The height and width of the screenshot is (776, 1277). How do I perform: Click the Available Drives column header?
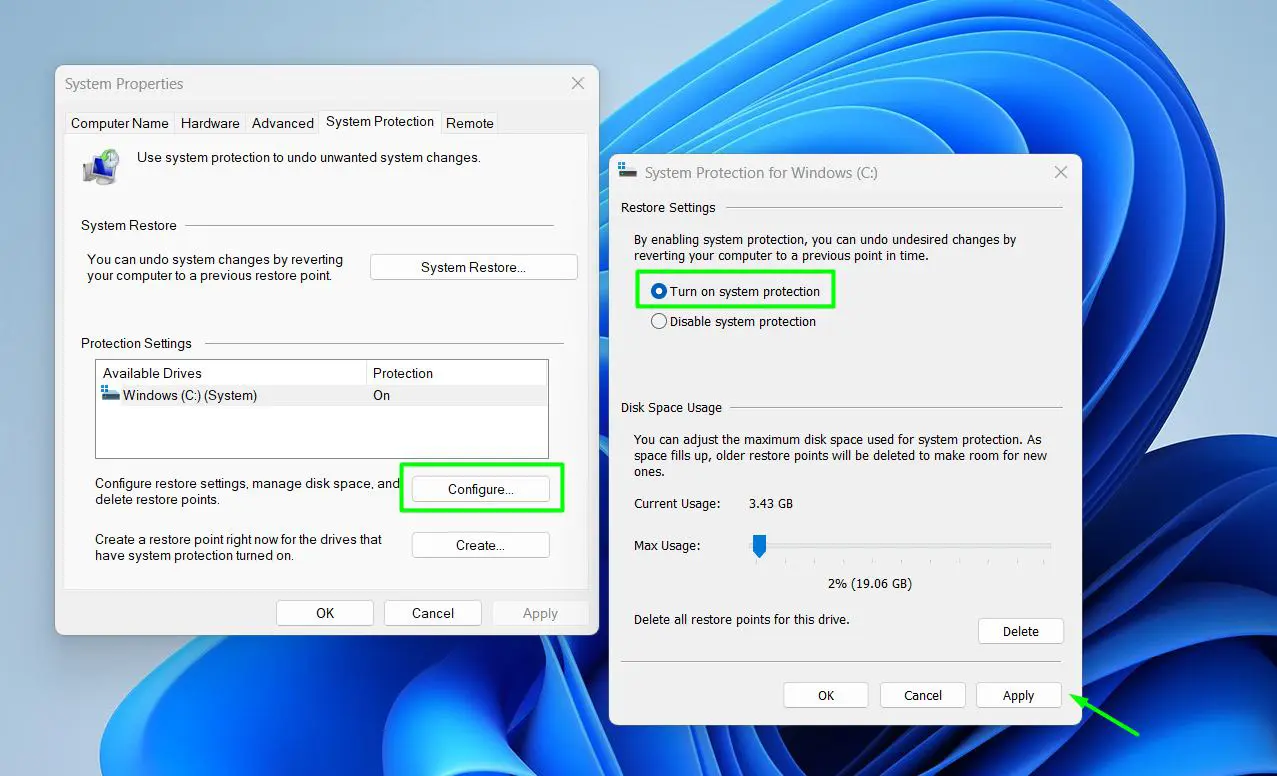(x=152, y=372)
